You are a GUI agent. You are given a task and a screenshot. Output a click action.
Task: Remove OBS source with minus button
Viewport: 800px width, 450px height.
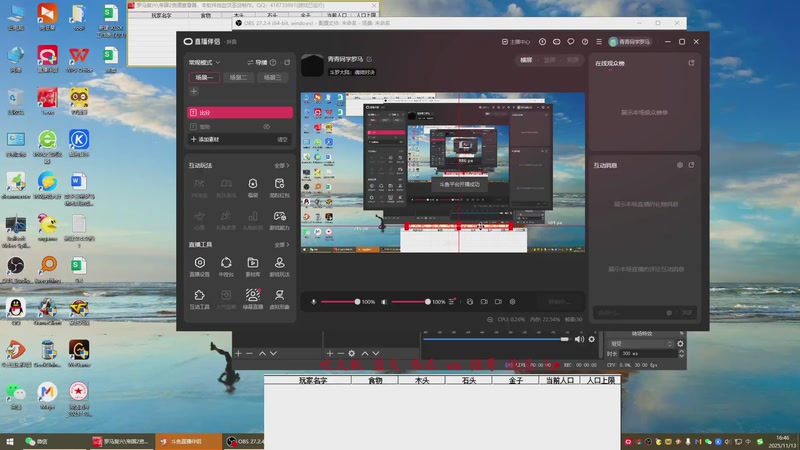(x=341, y=353)
